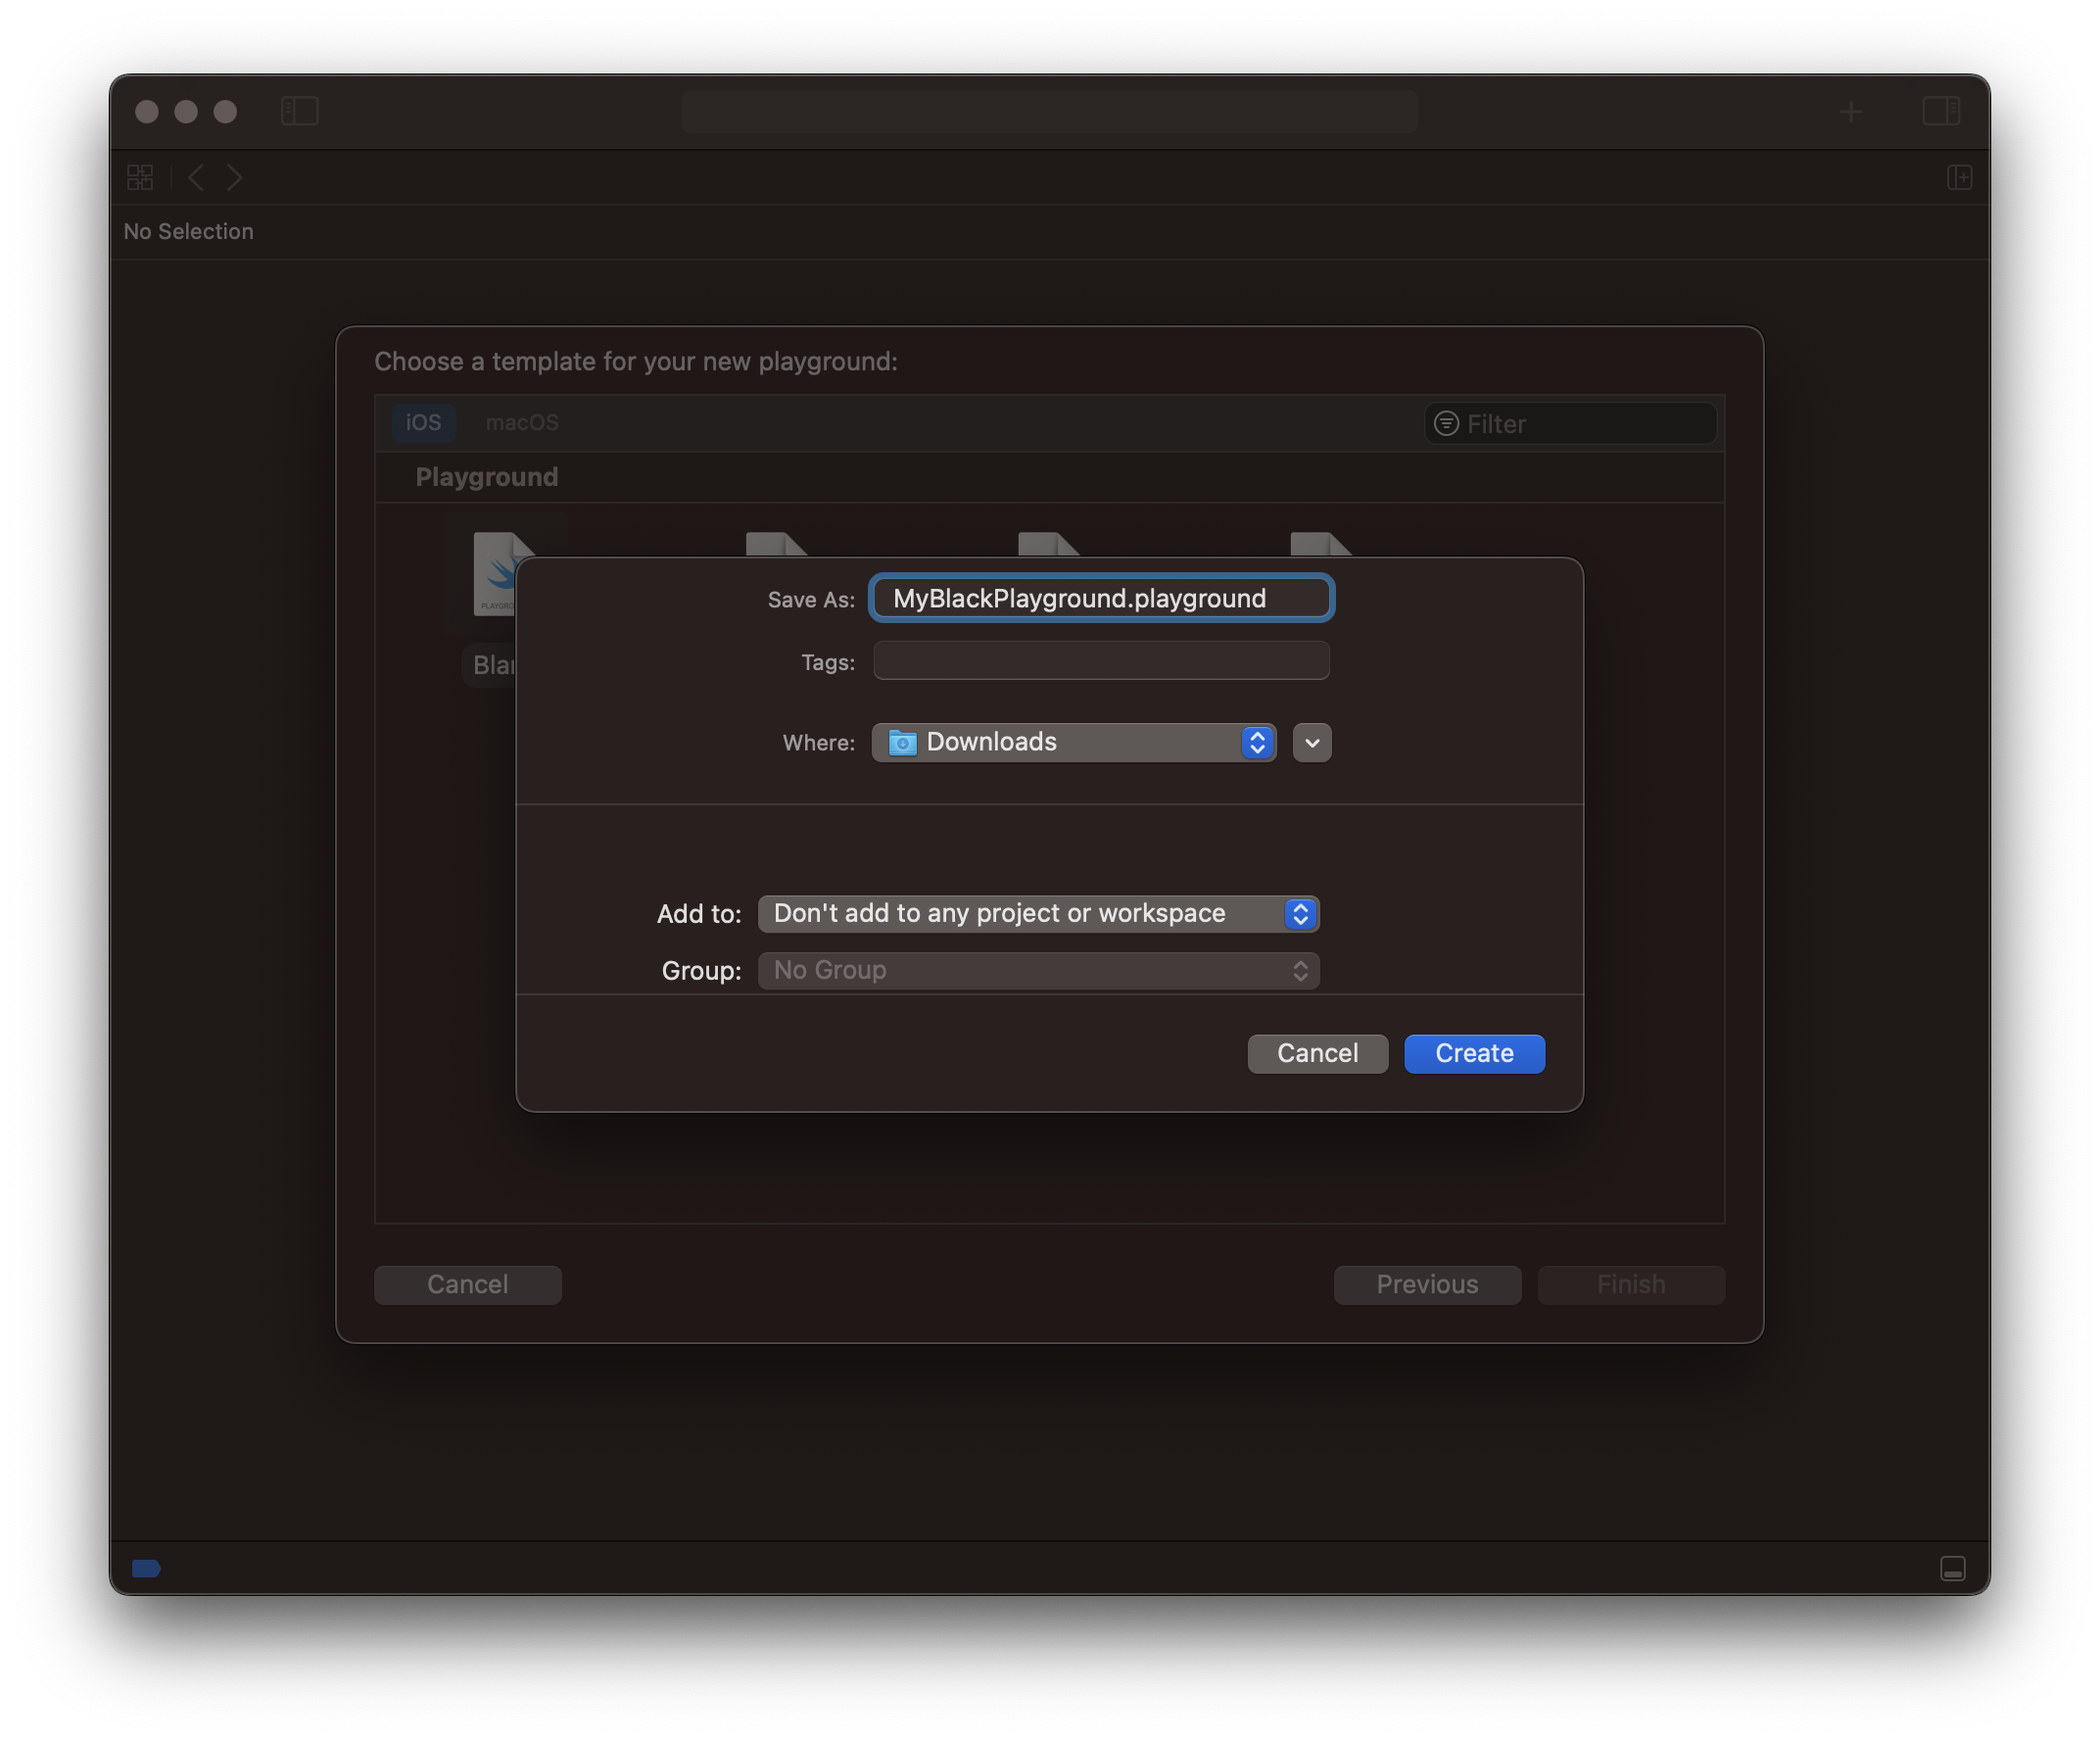Screen dimensions: 2100x1740
Task: Click the Downloads folder icon
Action: click(902, 742)
